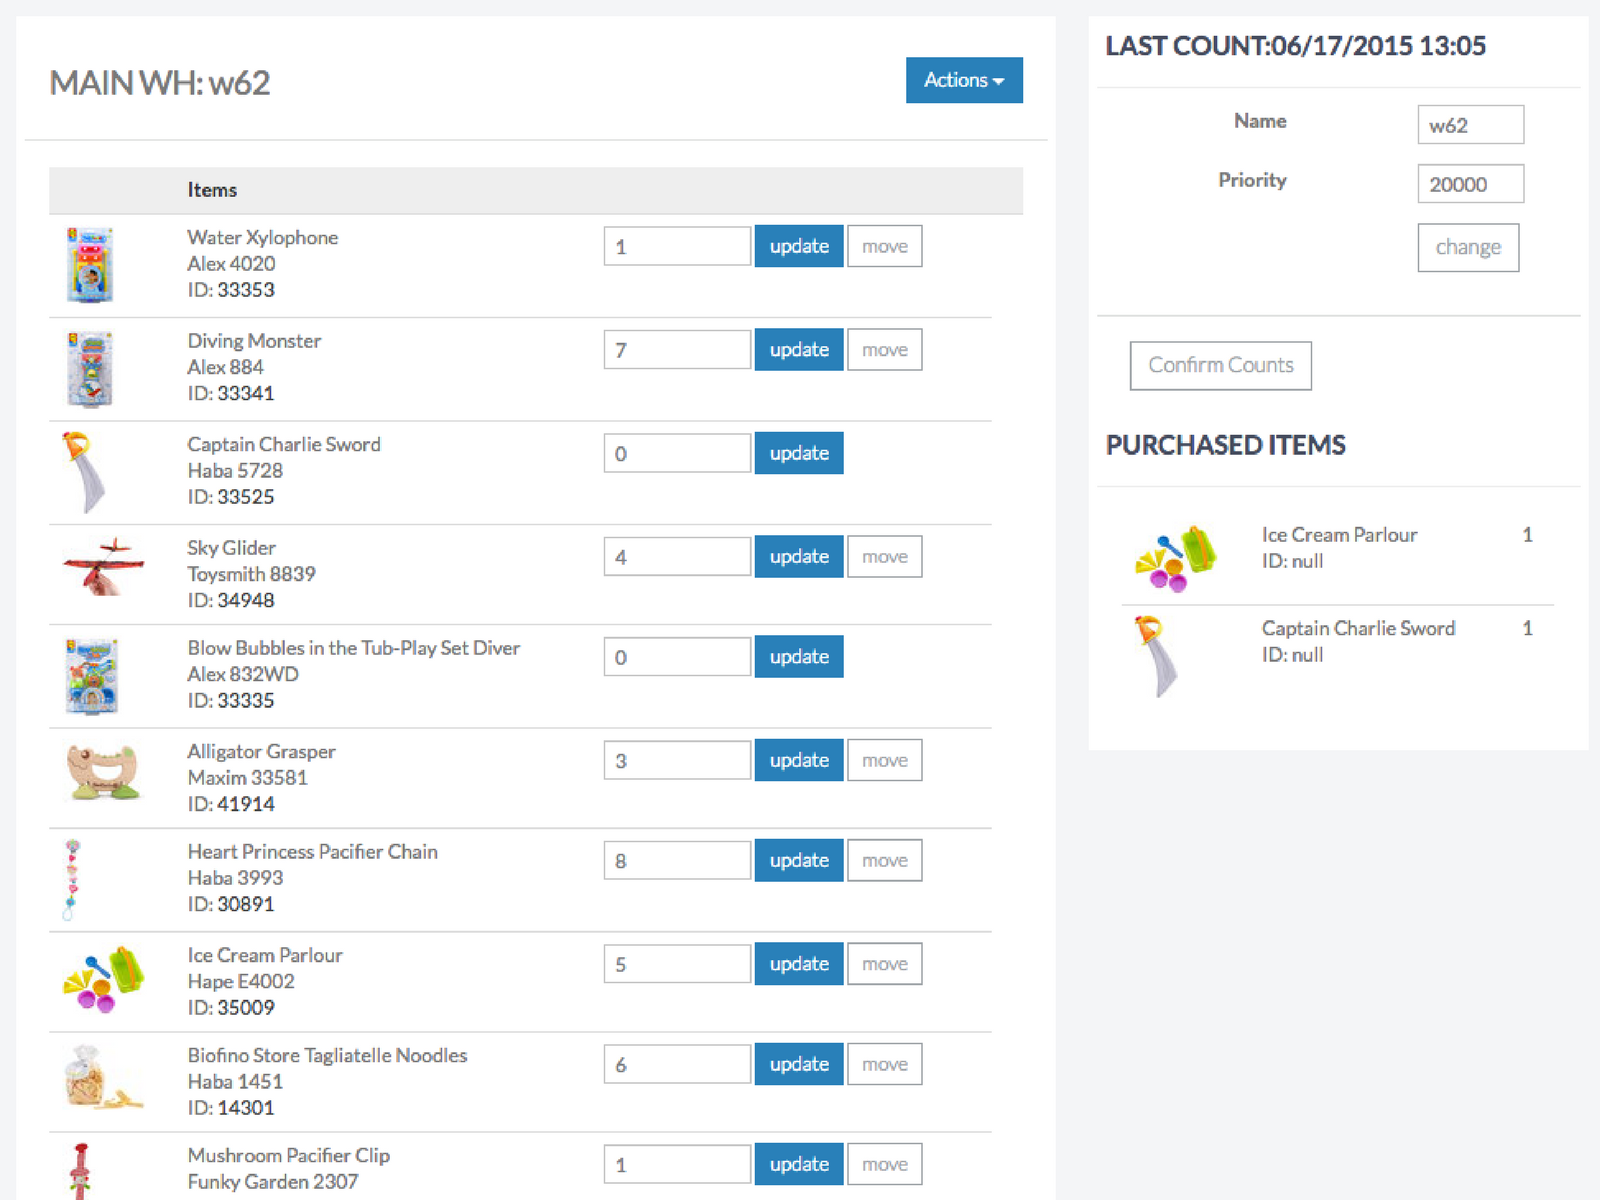Click the Water Xylophone product image
This screenshot has height=1200, width=1600.
[x=90, y=265]
